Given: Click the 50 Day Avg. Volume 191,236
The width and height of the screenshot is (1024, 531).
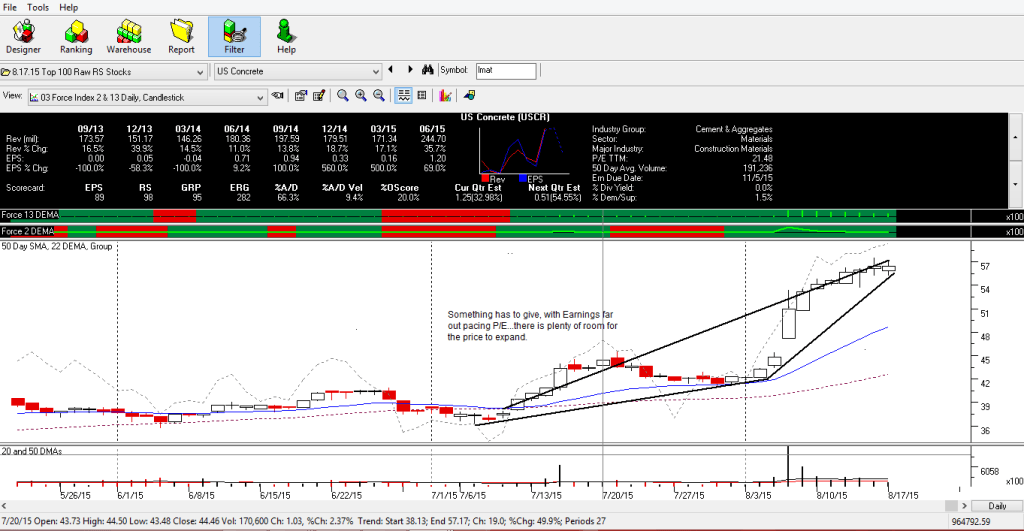Looking at the screenshot, I should coord(758,168).
